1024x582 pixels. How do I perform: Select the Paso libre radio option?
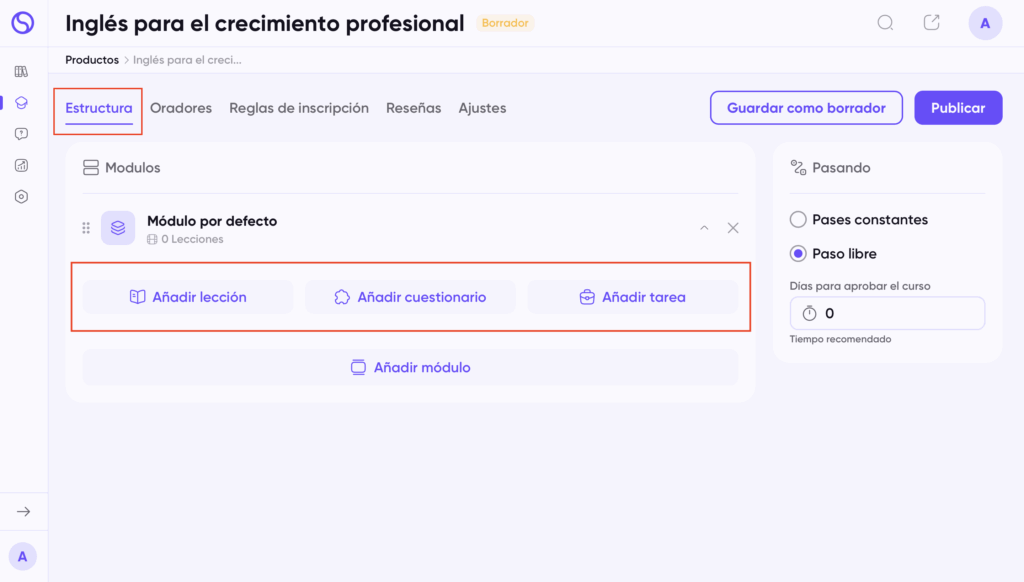pyautogui.click(x=798, y=254)
